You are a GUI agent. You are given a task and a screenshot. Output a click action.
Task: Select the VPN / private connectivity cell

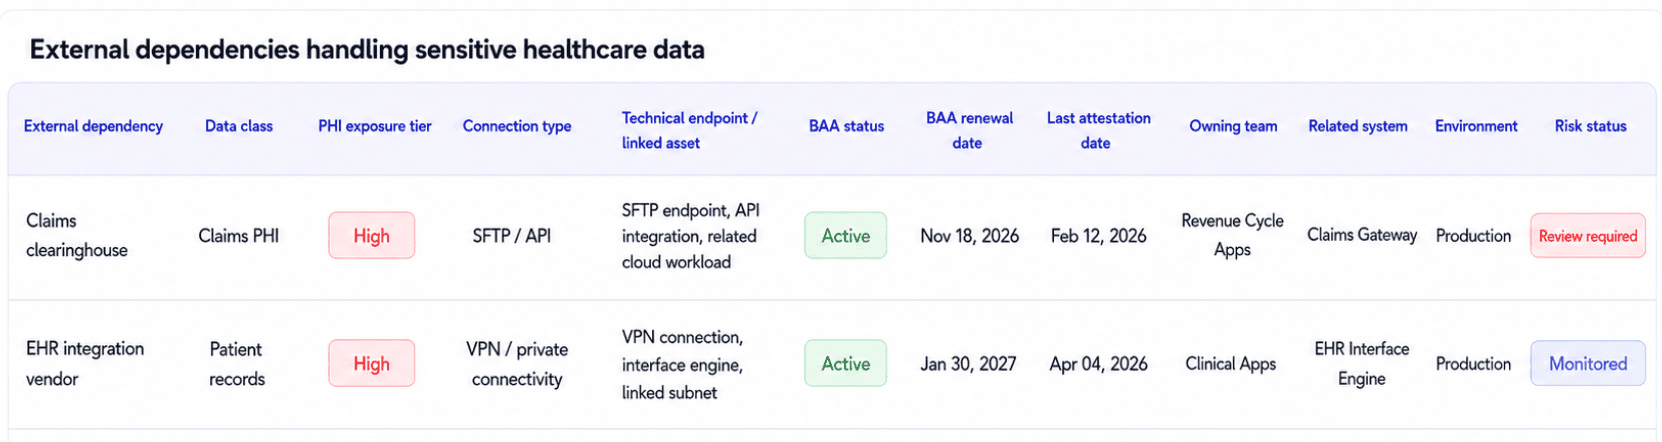517,364
